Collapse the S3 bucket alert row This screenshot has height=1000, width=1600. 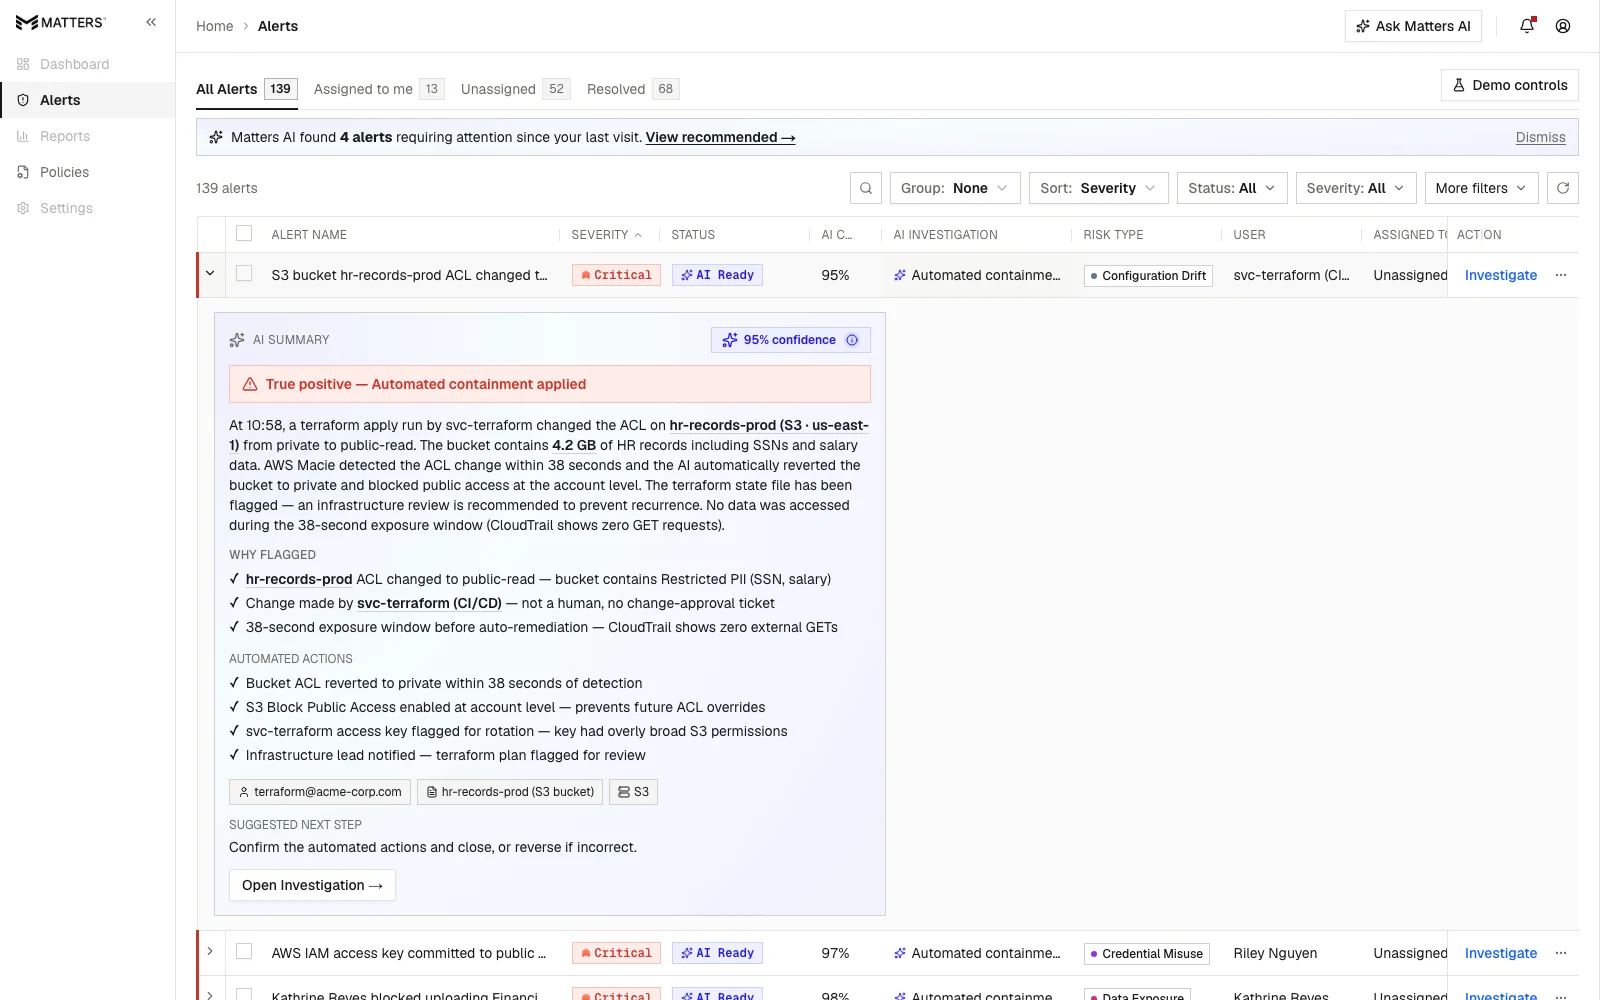[210, 273]
